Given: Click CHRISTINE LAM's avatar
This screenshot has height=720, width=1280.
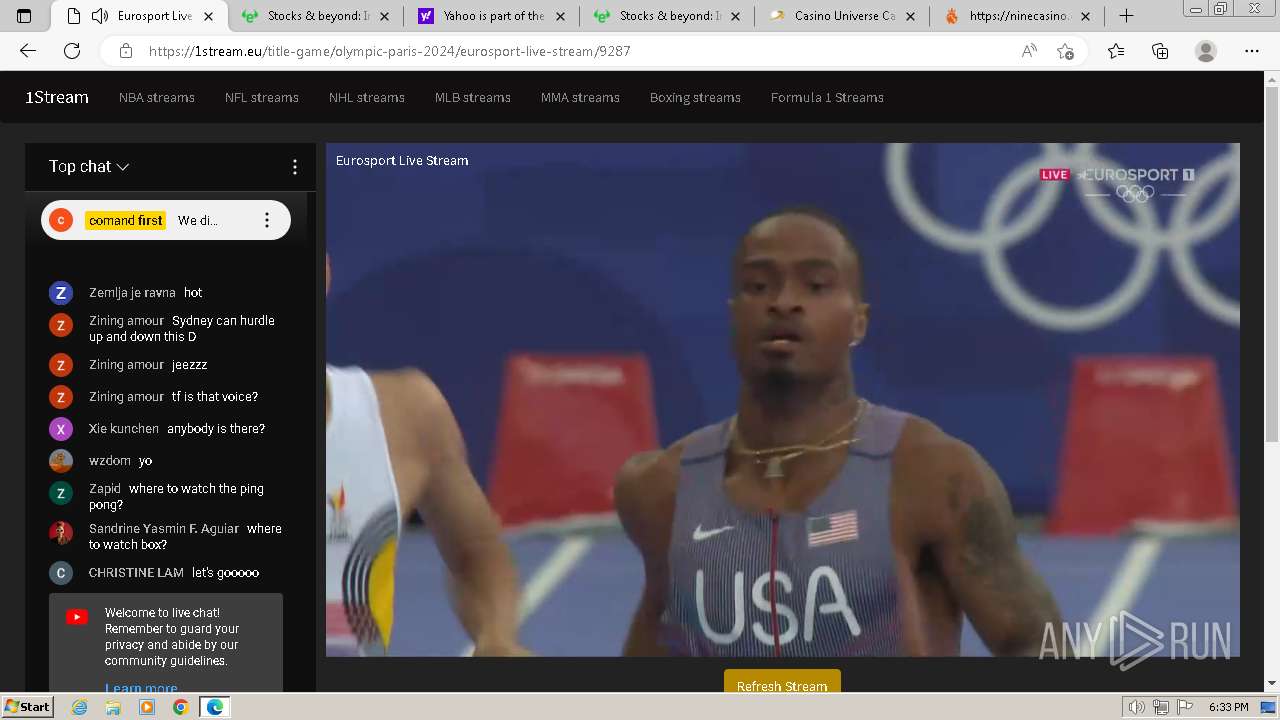Looking at the screenshot, I should click(x=61, y=573).
